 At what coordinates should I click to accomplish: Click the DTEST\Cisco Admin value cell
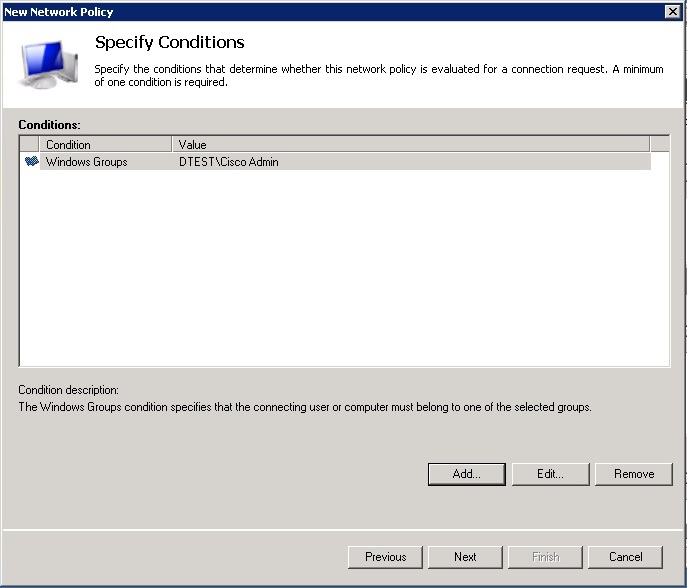(x=229, y=162)
